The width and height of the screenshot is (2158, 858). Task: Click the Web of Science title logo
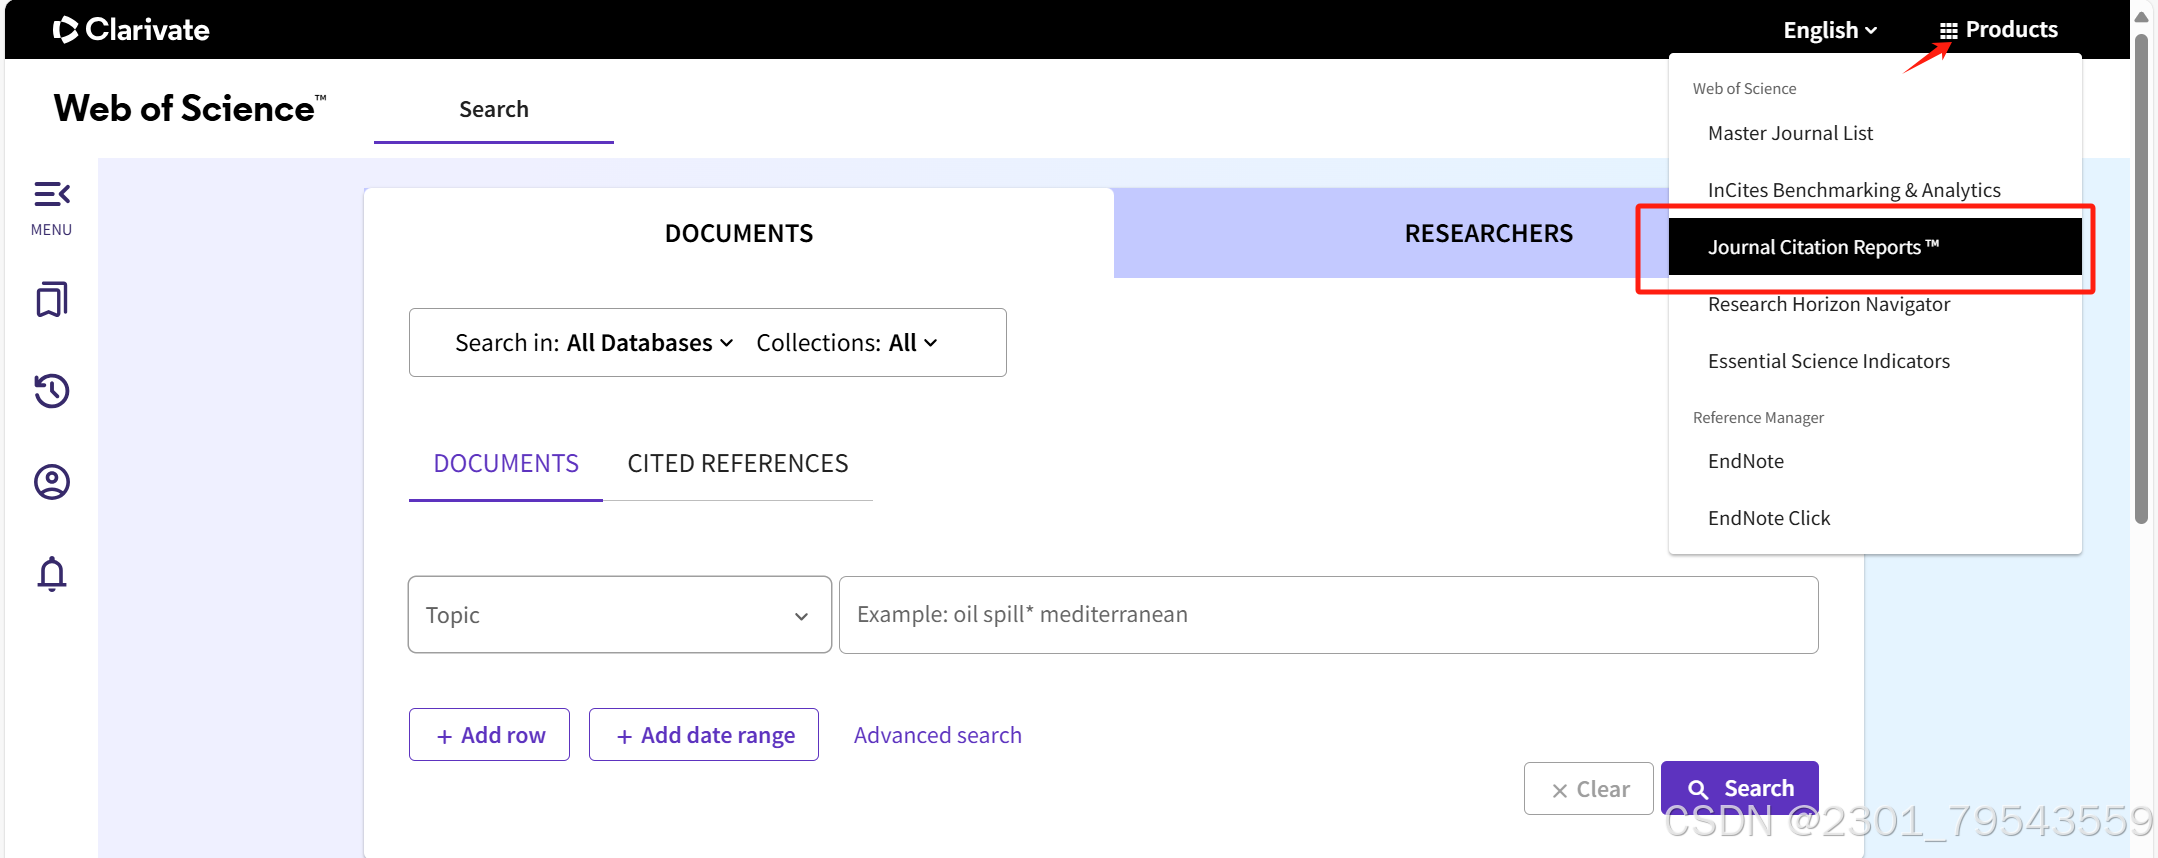pos(190,108)
